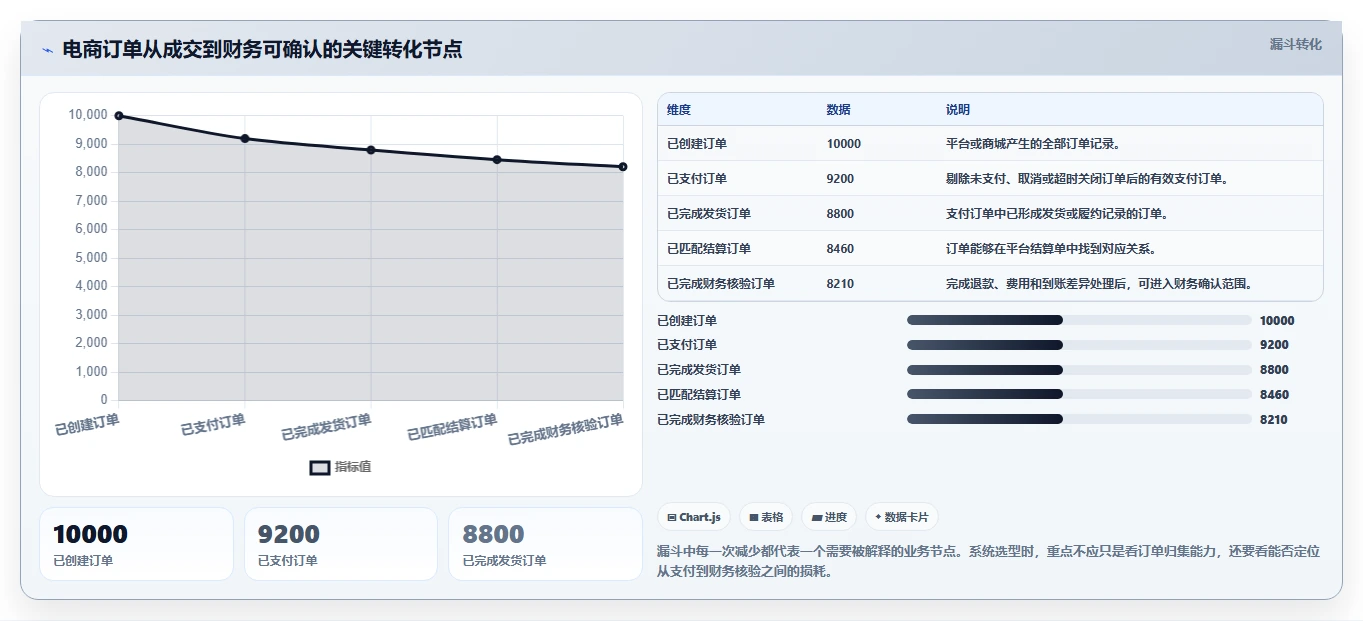This screenshot has width=1363, height=621.
Task: Click the 已创建订单 progress bar
Action: [x=1079, y=321]
